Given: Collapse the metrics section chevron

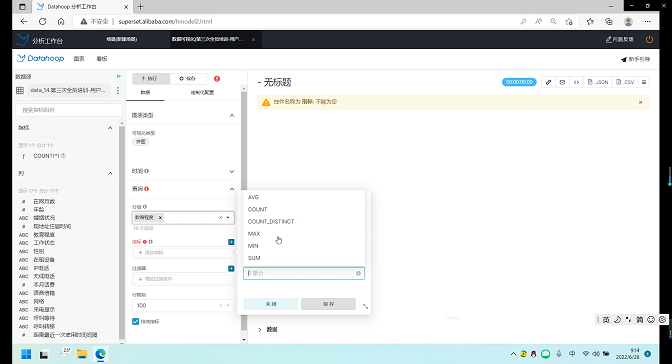Looking at the screenshot, I should [x=110, y=128].
